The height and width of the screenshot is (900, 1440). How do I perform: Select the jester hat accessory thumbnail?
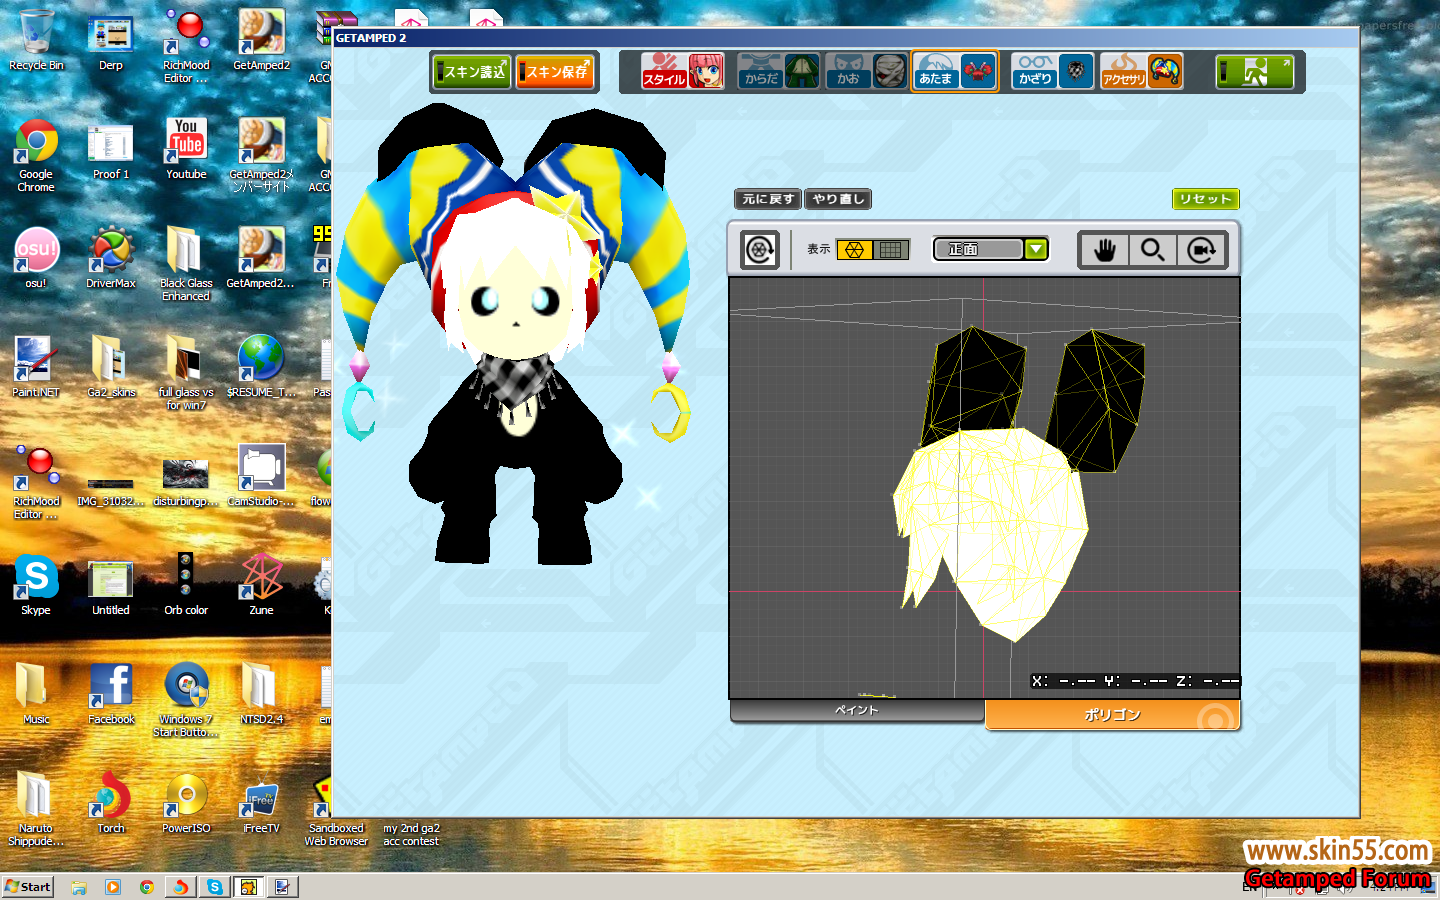tap(1165, 71)
